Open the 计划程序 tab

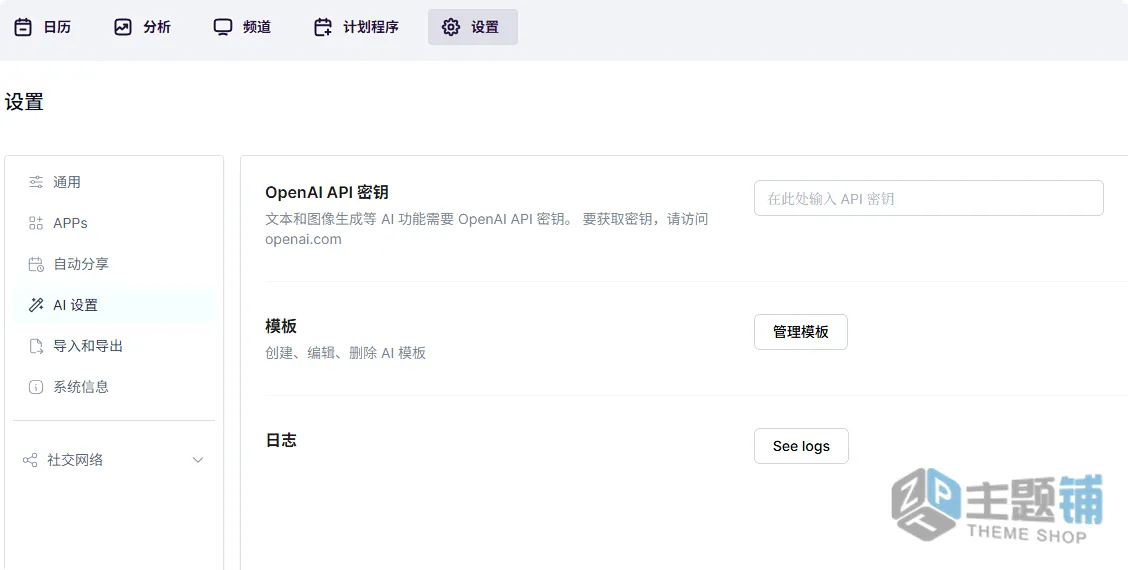point(356,27)
